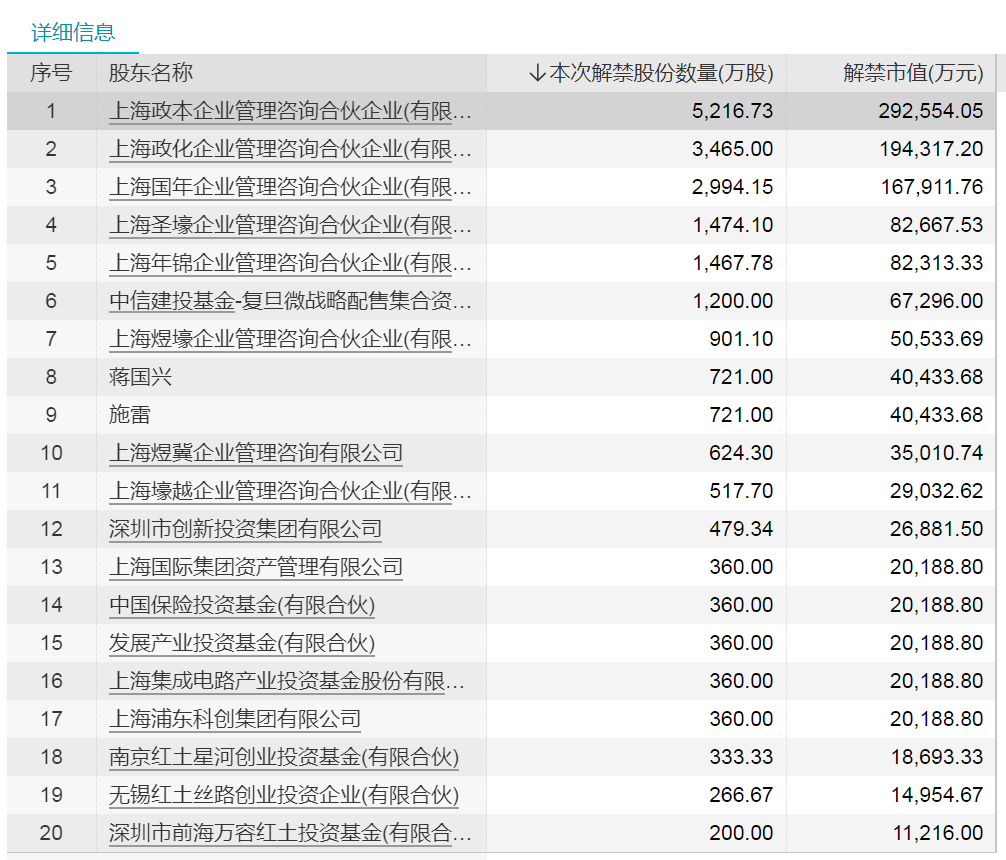Select market value 194,317.20

click(x=931, y=149)
